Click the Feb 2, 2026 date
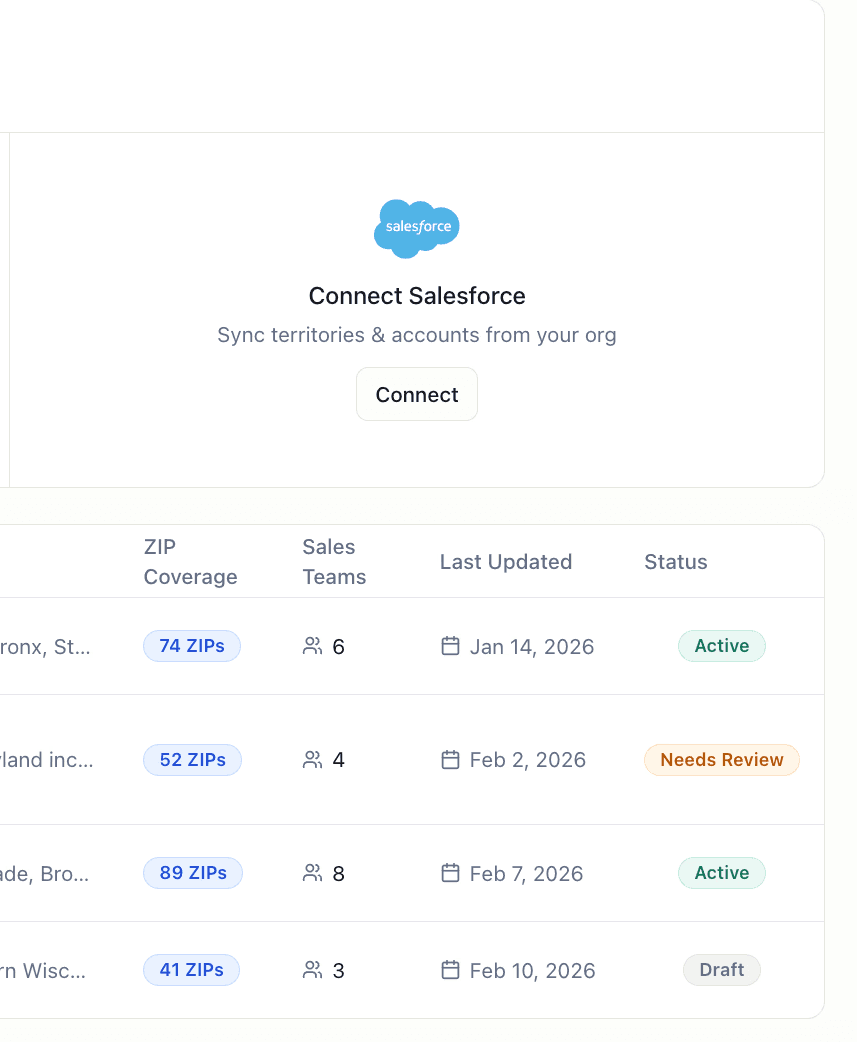The image size is (857, 1042). click(527, 760)
